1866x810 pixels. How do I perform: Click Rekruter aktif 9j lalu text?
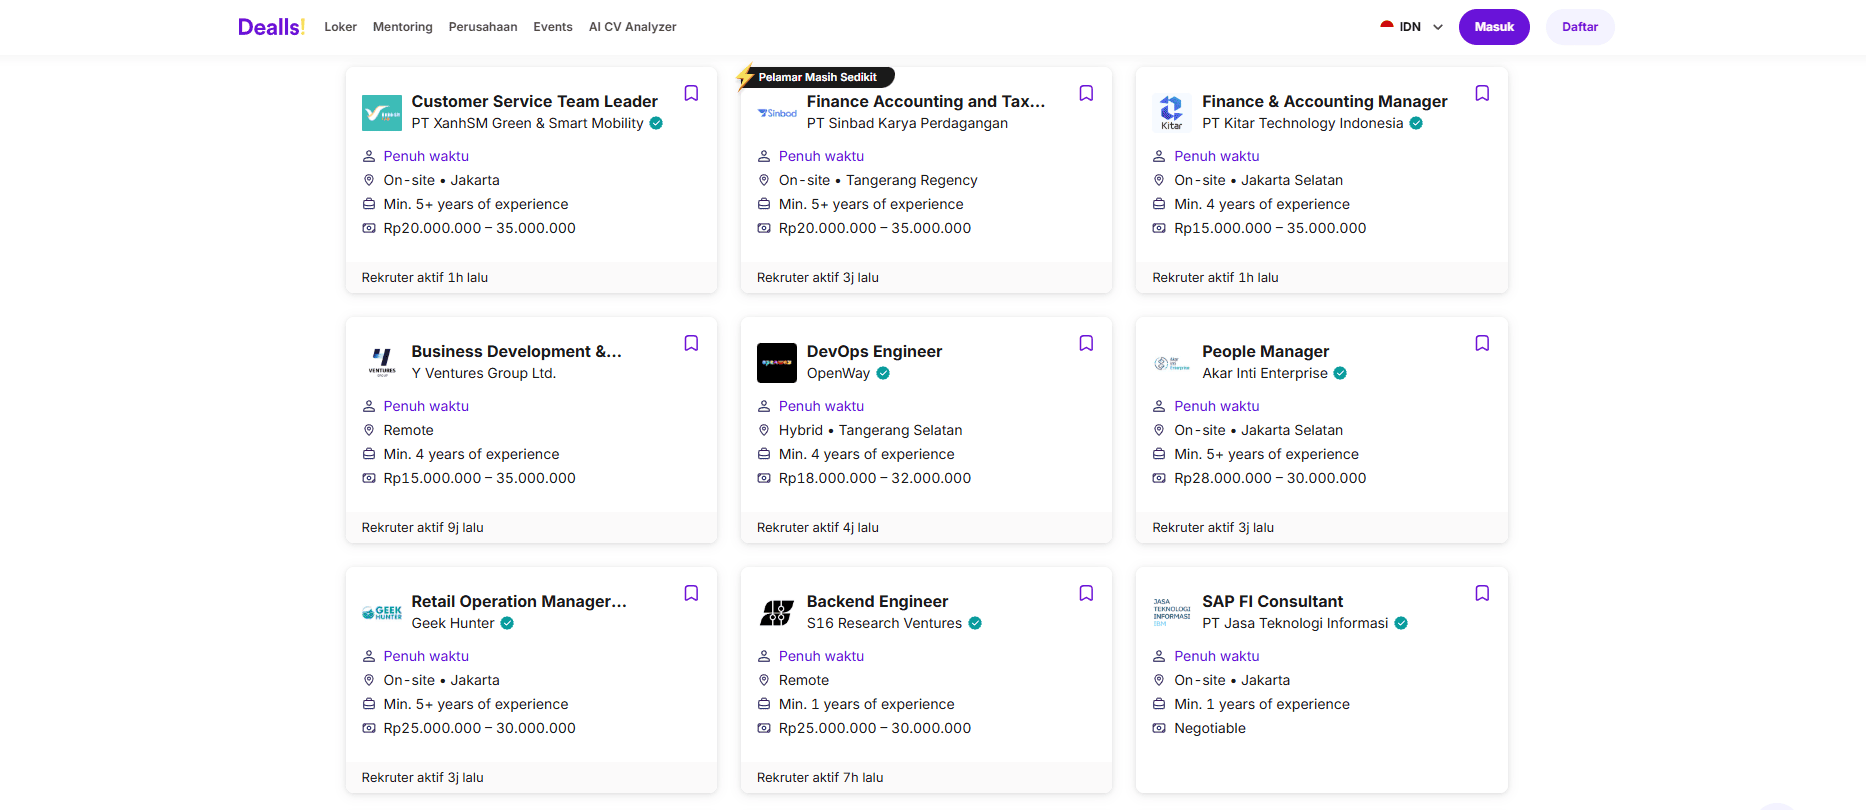click(x=423, y=527)
